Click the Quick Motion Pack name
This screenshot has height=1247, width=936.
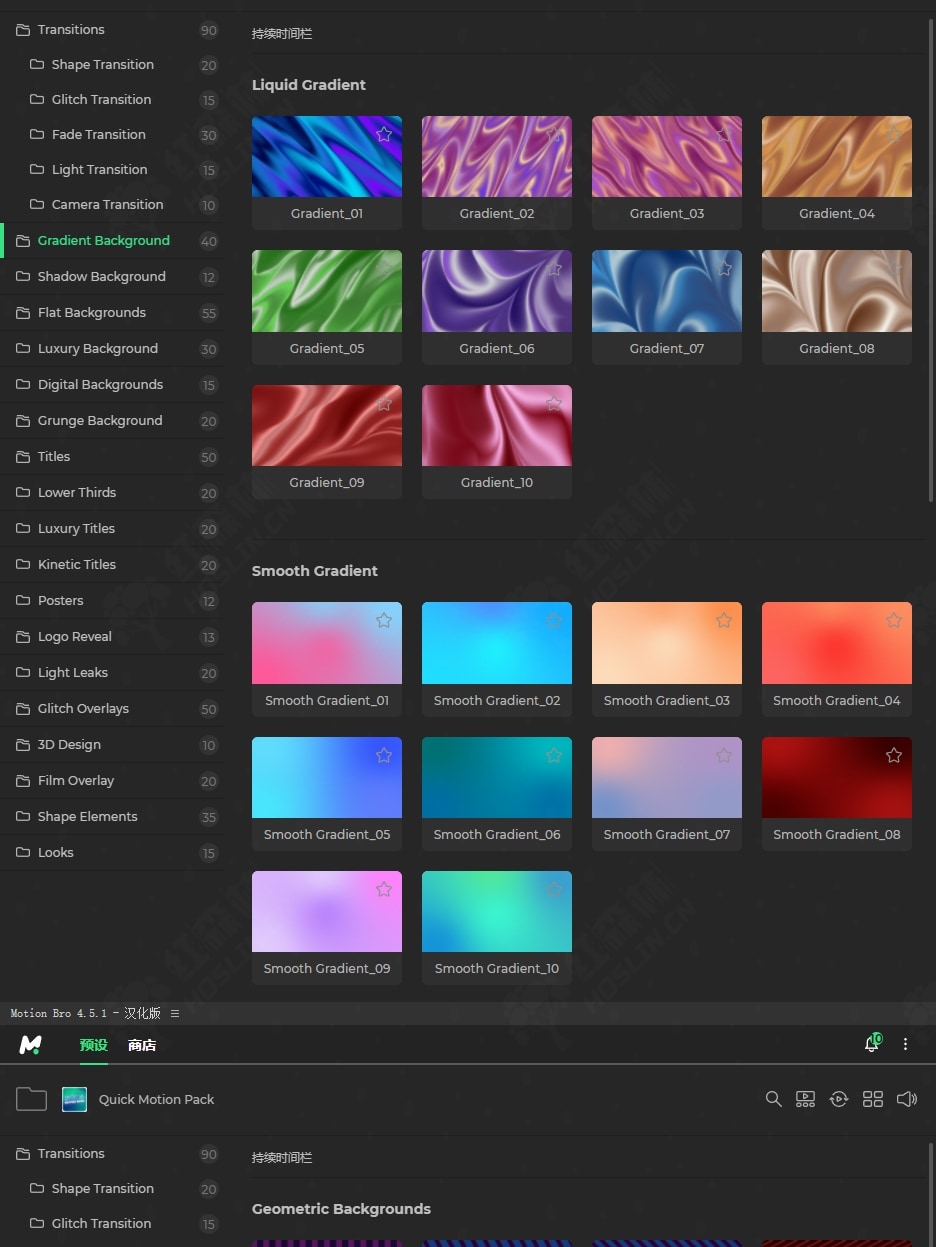point(156,1099)
